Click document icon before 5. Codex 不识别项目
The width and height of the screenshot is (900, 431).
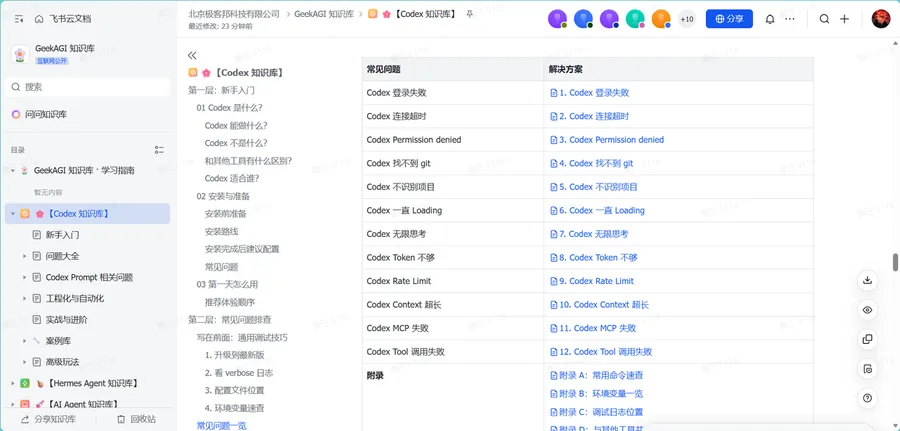coord(554,187)
